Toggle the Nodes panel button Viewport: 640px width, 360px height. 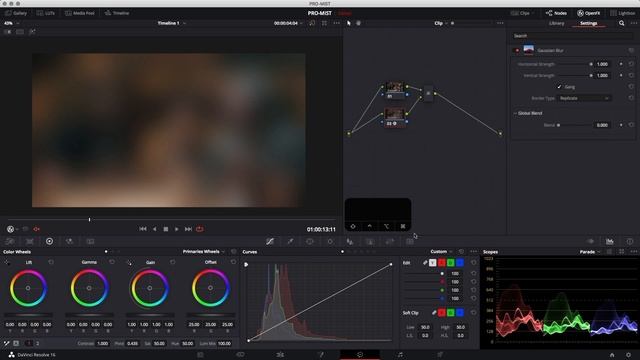pyautogui.click(x=556, y=13)
